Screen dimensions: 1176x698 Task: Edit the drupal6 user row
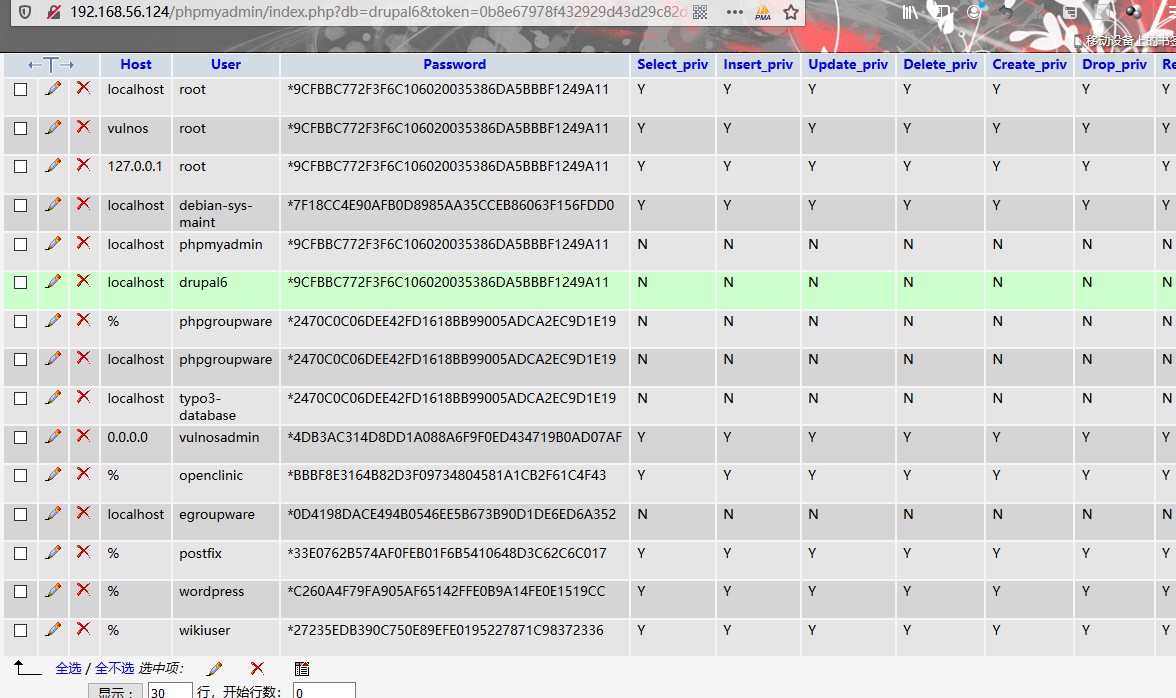click(x=52, y=282)
